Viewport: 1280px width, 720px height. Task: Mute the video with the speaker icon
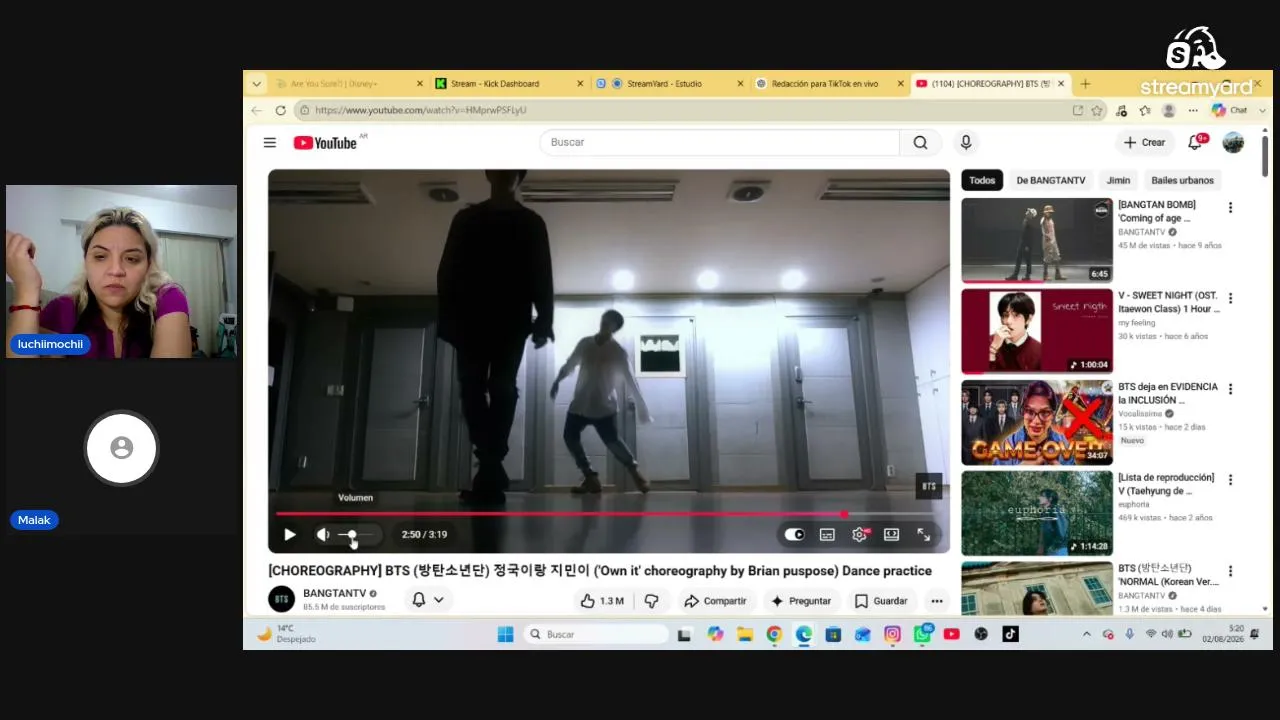[323, 535]
